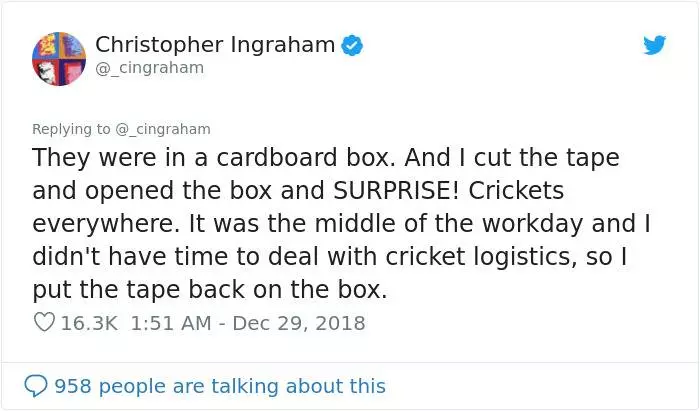
Task: Open Christopher Ingraham's profile avatar
Action: pyautogui.click(x=59, y=59)
